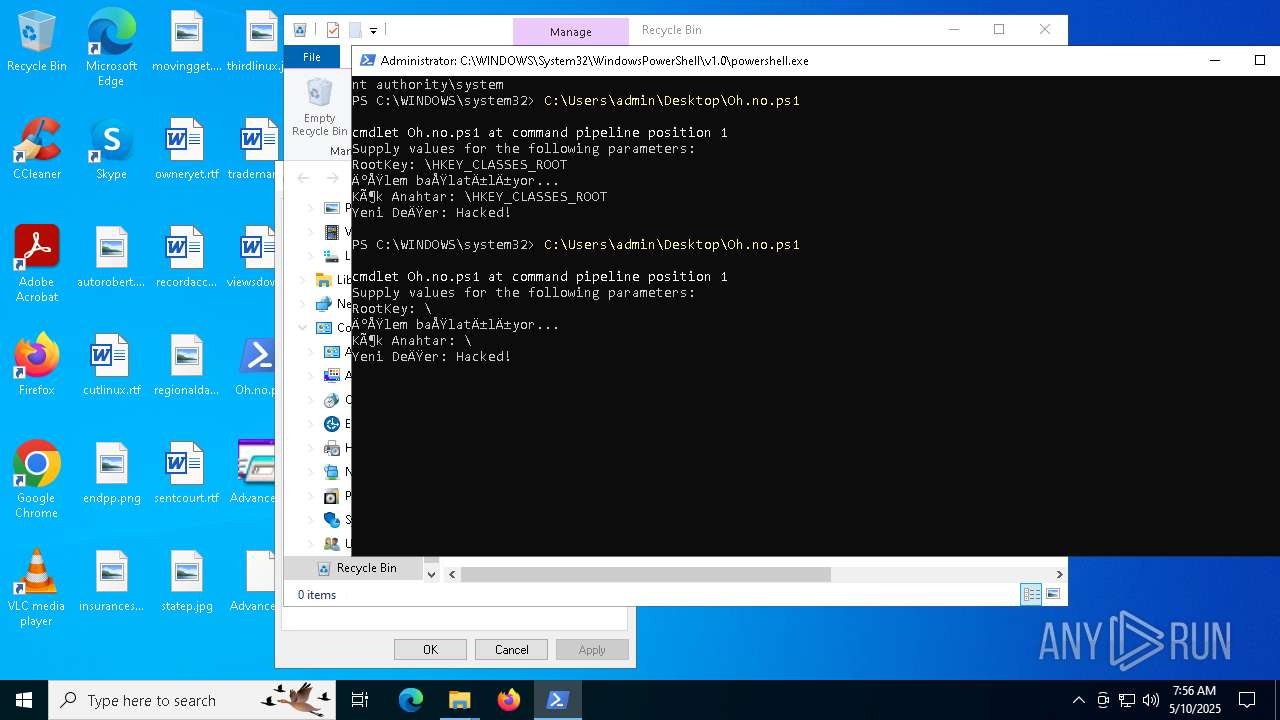Image resolution: width=1280 pixels, height=720 pixels.
Task: Click the New folder quick access icon
Action: [355, 30]
